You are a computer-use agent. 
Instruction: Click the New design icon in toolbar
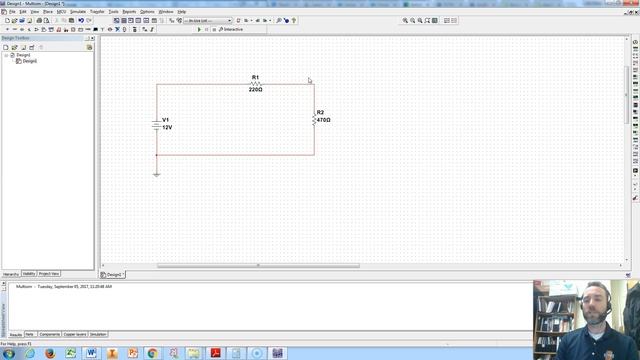point(7,20)
